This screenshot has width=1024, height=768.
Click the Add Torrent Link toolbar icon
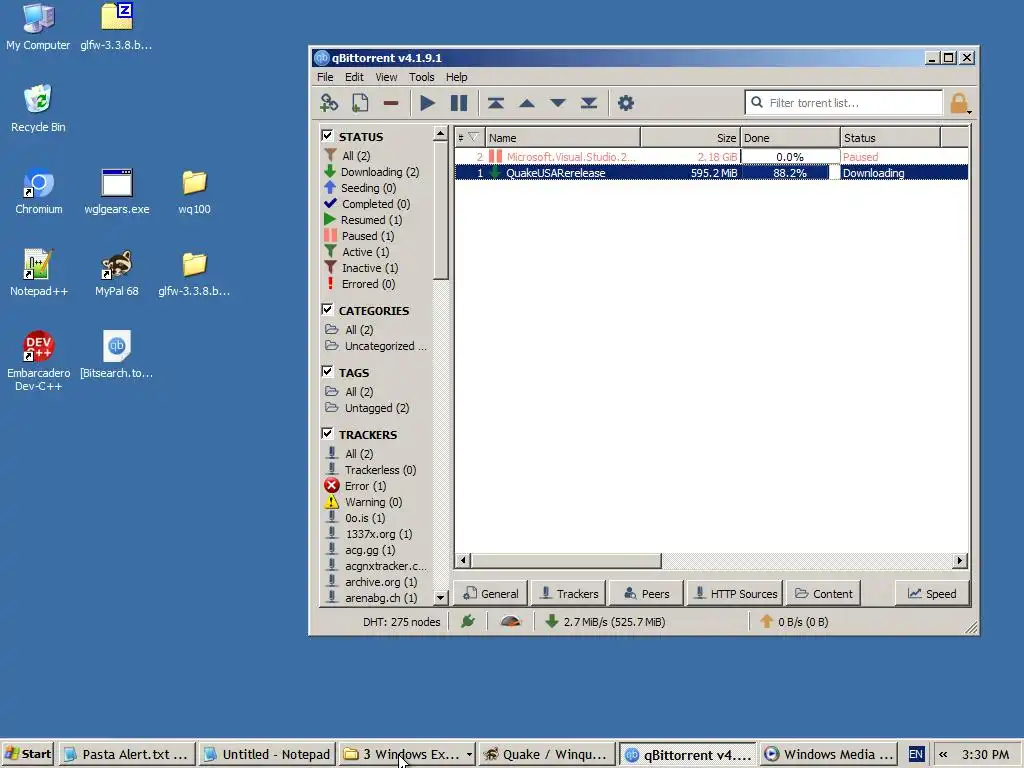pyautogui.click(x=328, y=103)
